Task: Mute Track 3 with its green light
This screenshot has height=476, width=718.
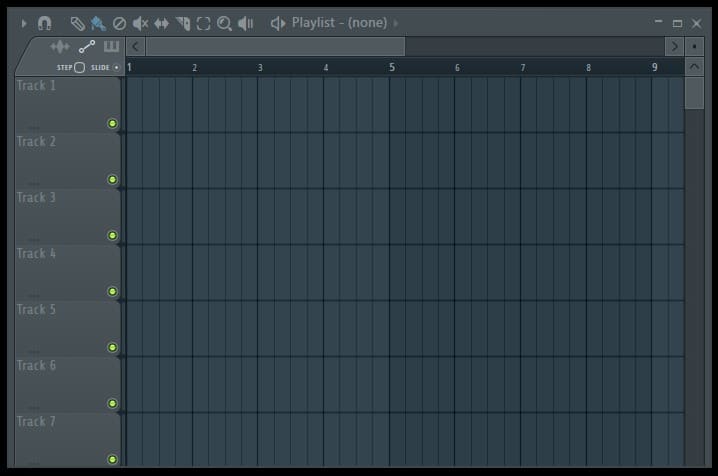Action: (112, 235)
